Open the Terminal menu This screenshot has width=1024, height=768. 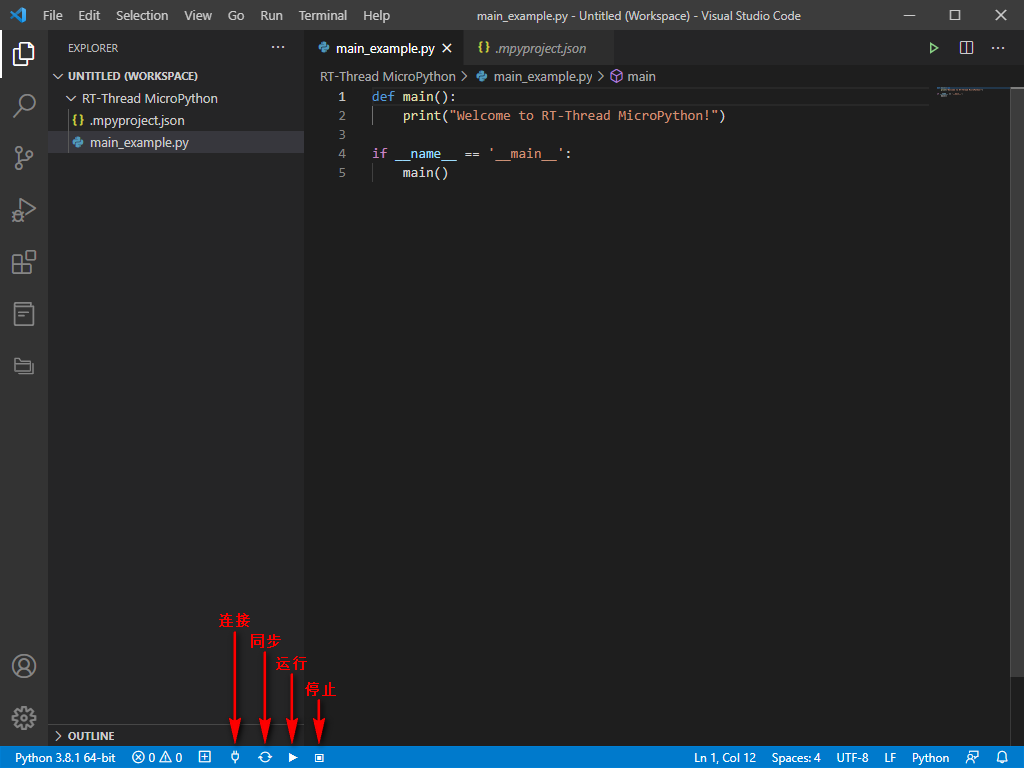coord(323,15)
